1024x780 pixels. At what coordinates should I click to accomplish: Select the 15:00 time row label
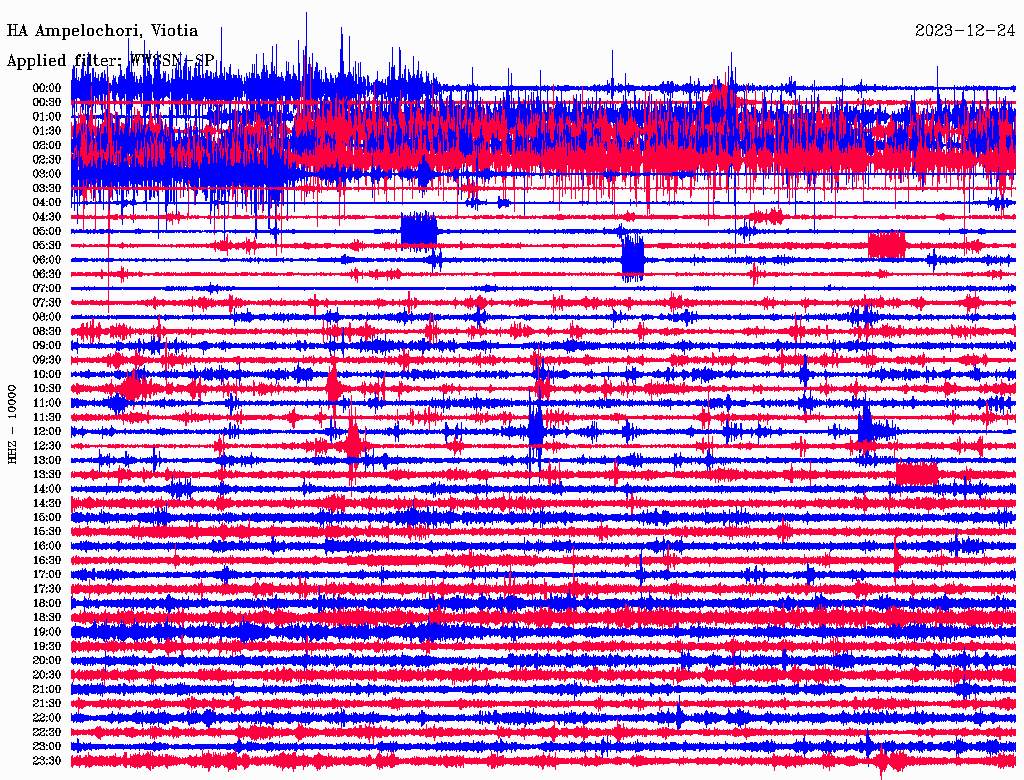coord(47,517)
